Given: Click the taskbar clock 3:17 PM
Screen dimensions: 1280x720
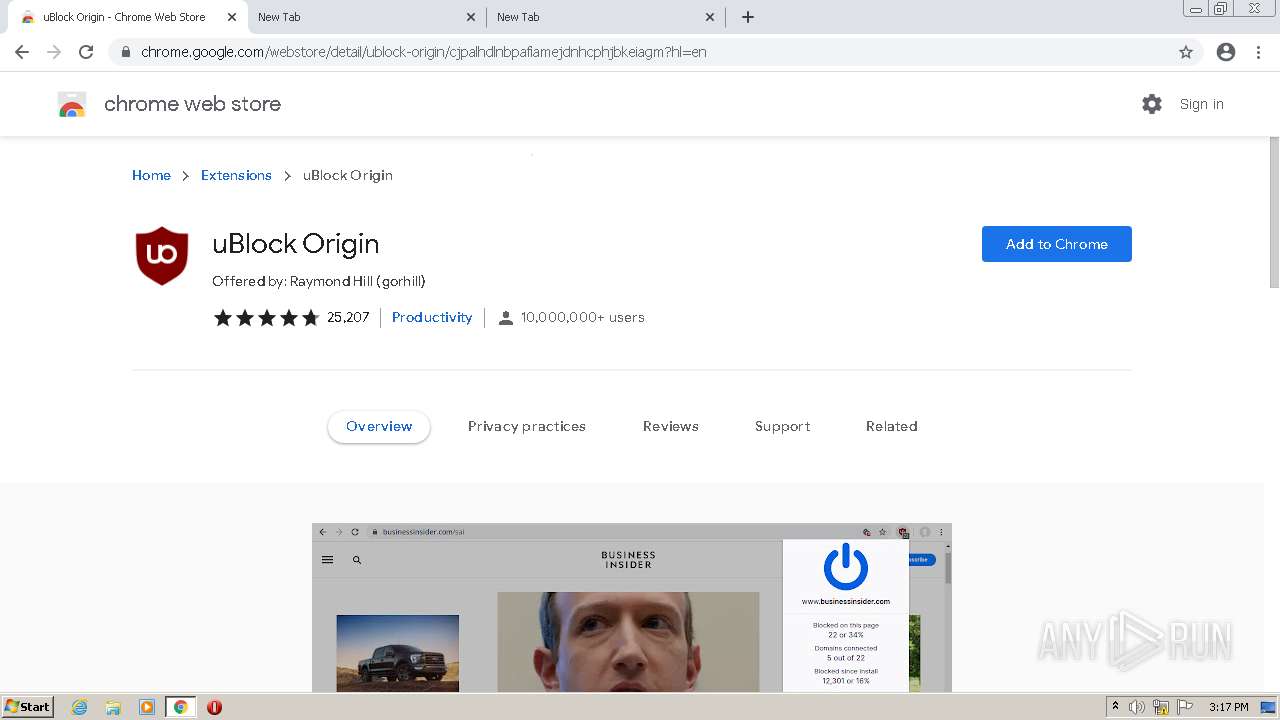Looking at the screenshot, I should (x=1229, y=707).
